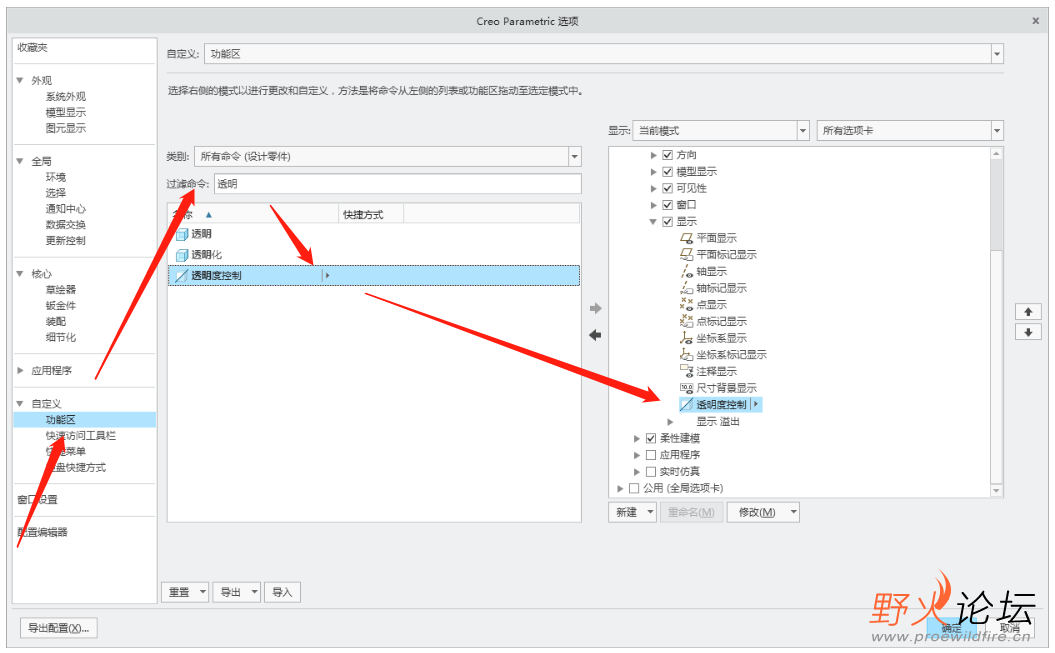The width and height of the screenshot is (1055, 653).
Task: Click the 尺寸背景显示 icon
Action: [686, 388]
